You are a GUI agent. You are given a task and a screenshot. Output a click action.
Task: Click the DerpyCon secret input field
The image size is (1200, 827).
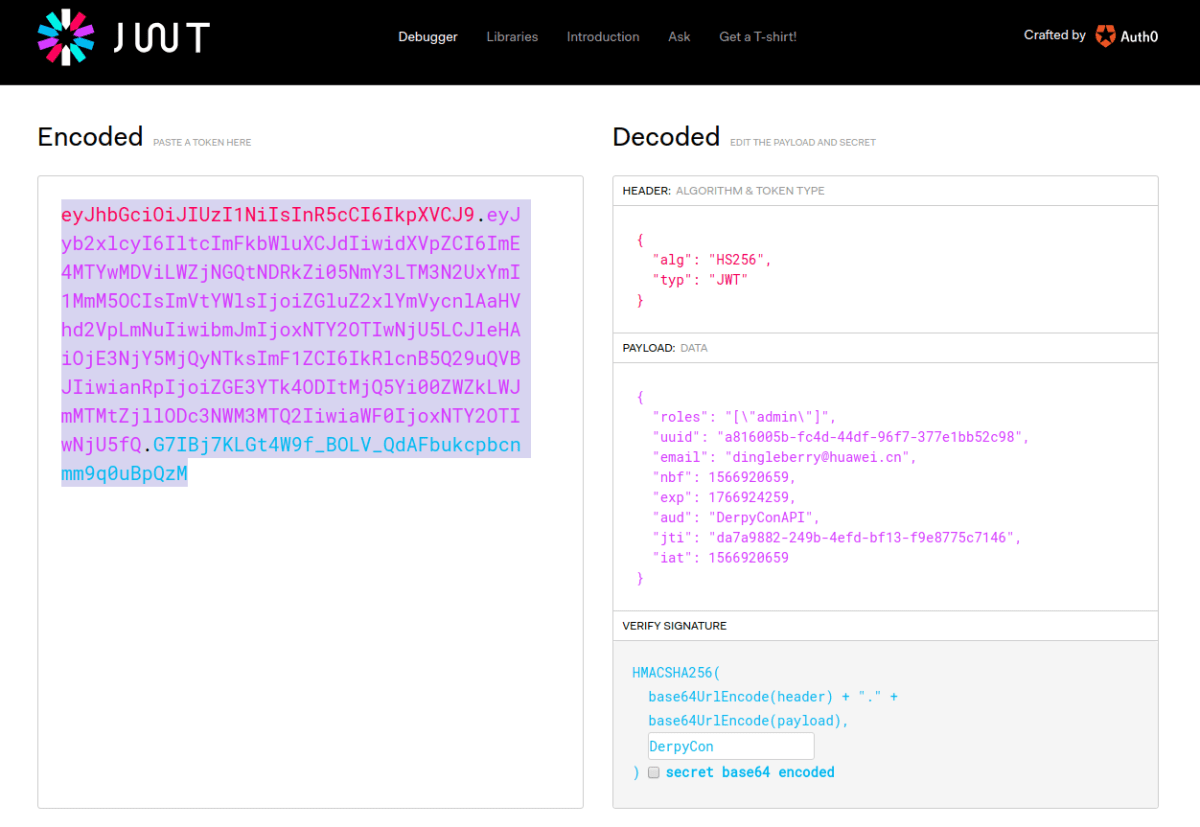[730, 746]
